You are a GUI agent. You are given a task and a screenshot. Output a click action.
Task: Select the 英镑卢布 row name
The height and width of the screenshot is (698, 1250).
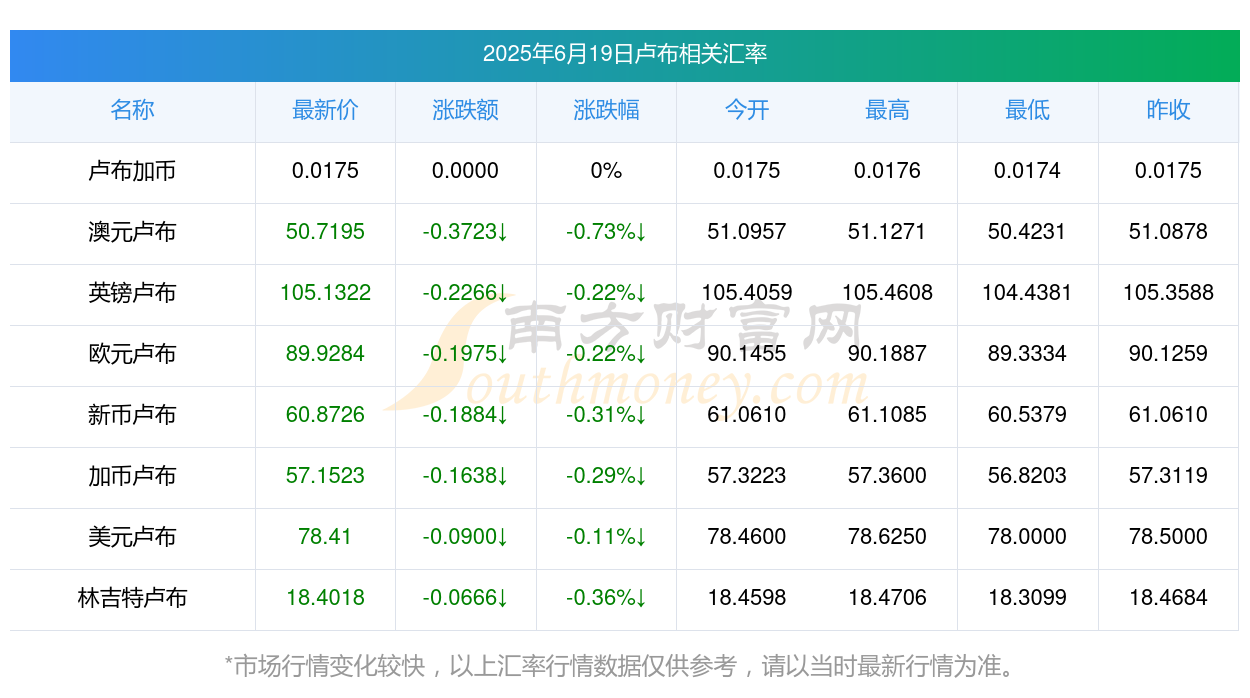coord(132,293)
